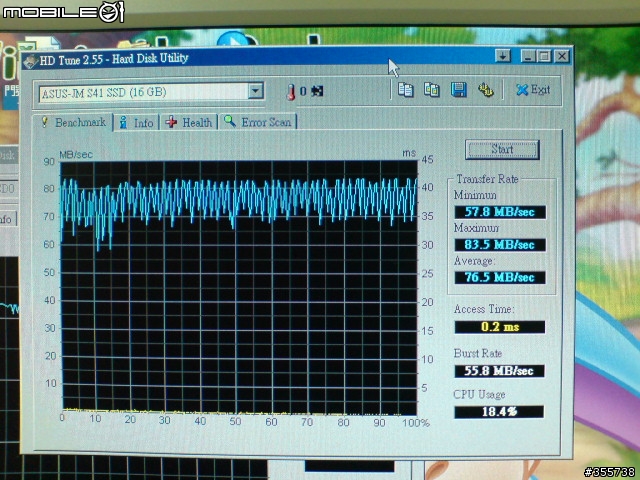
Task: Click the Exit button
Action: [x=533, y=90]
